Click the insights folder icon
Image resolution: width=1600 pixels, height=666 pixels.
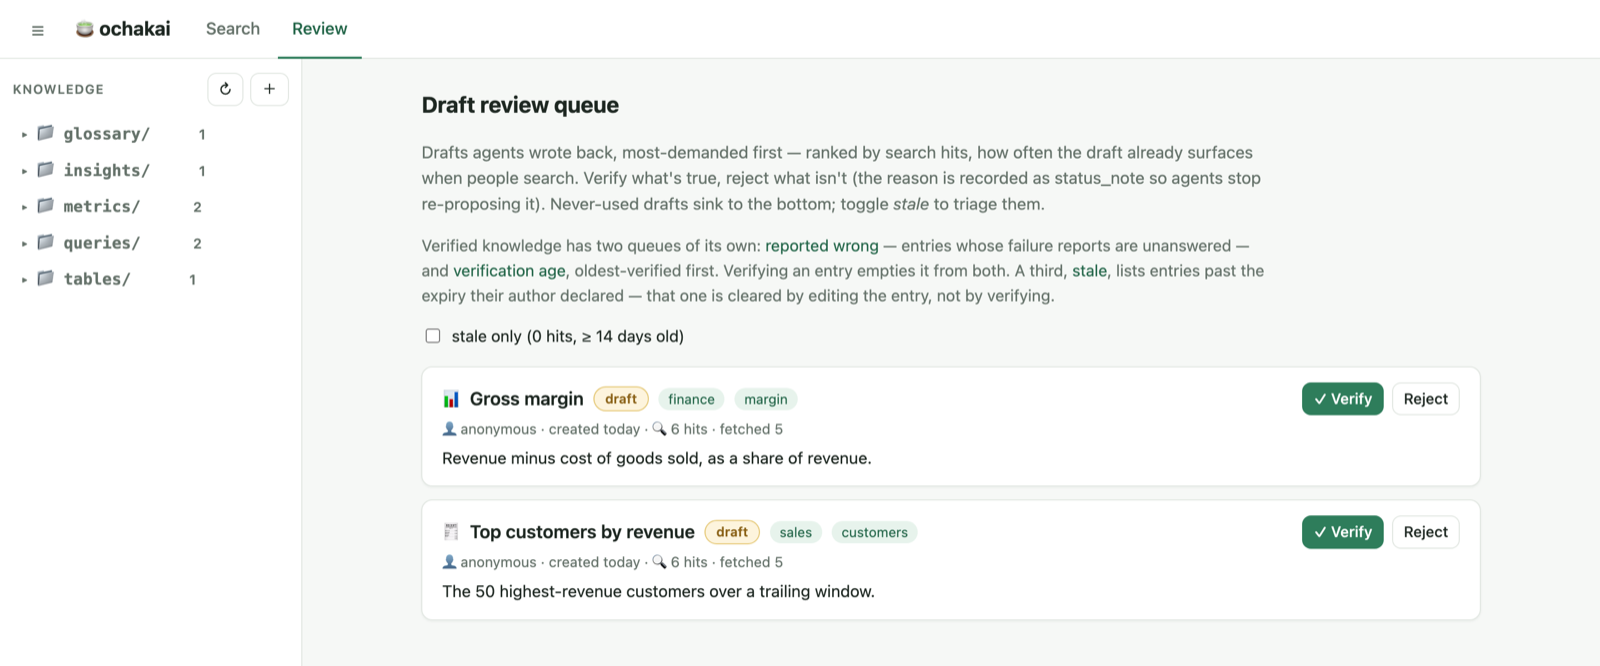click(46, 170)
